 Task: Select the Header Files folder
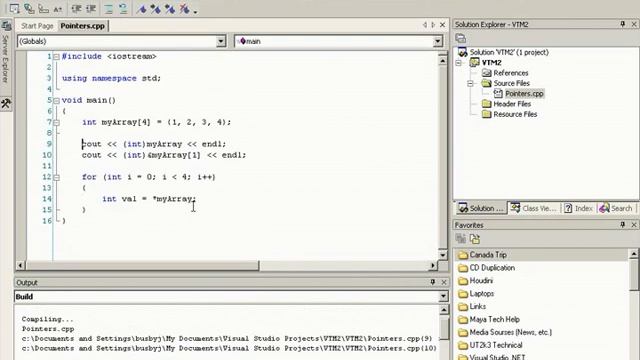click(512, 104)
